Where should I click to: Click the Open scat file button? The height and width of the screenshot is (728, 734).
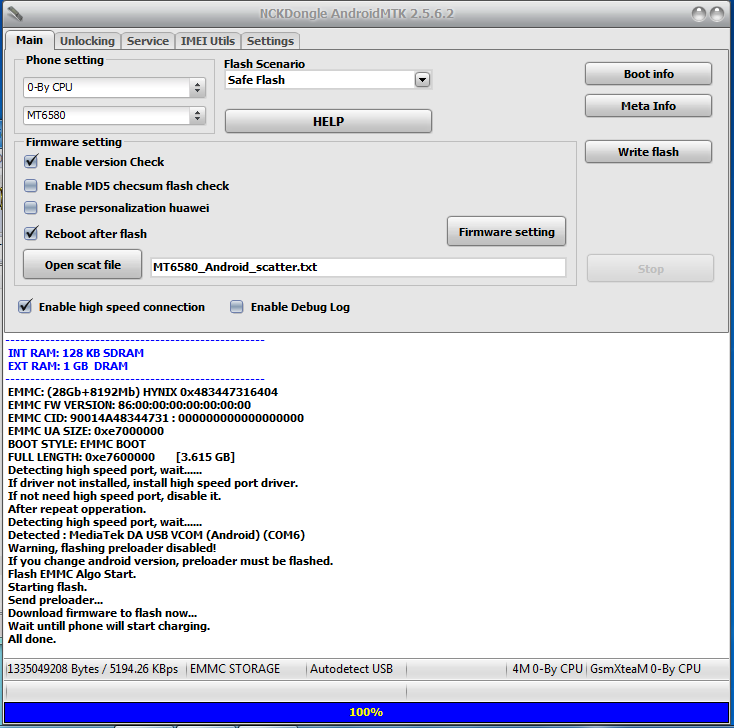pyautogui.click(x=82, y=265)
